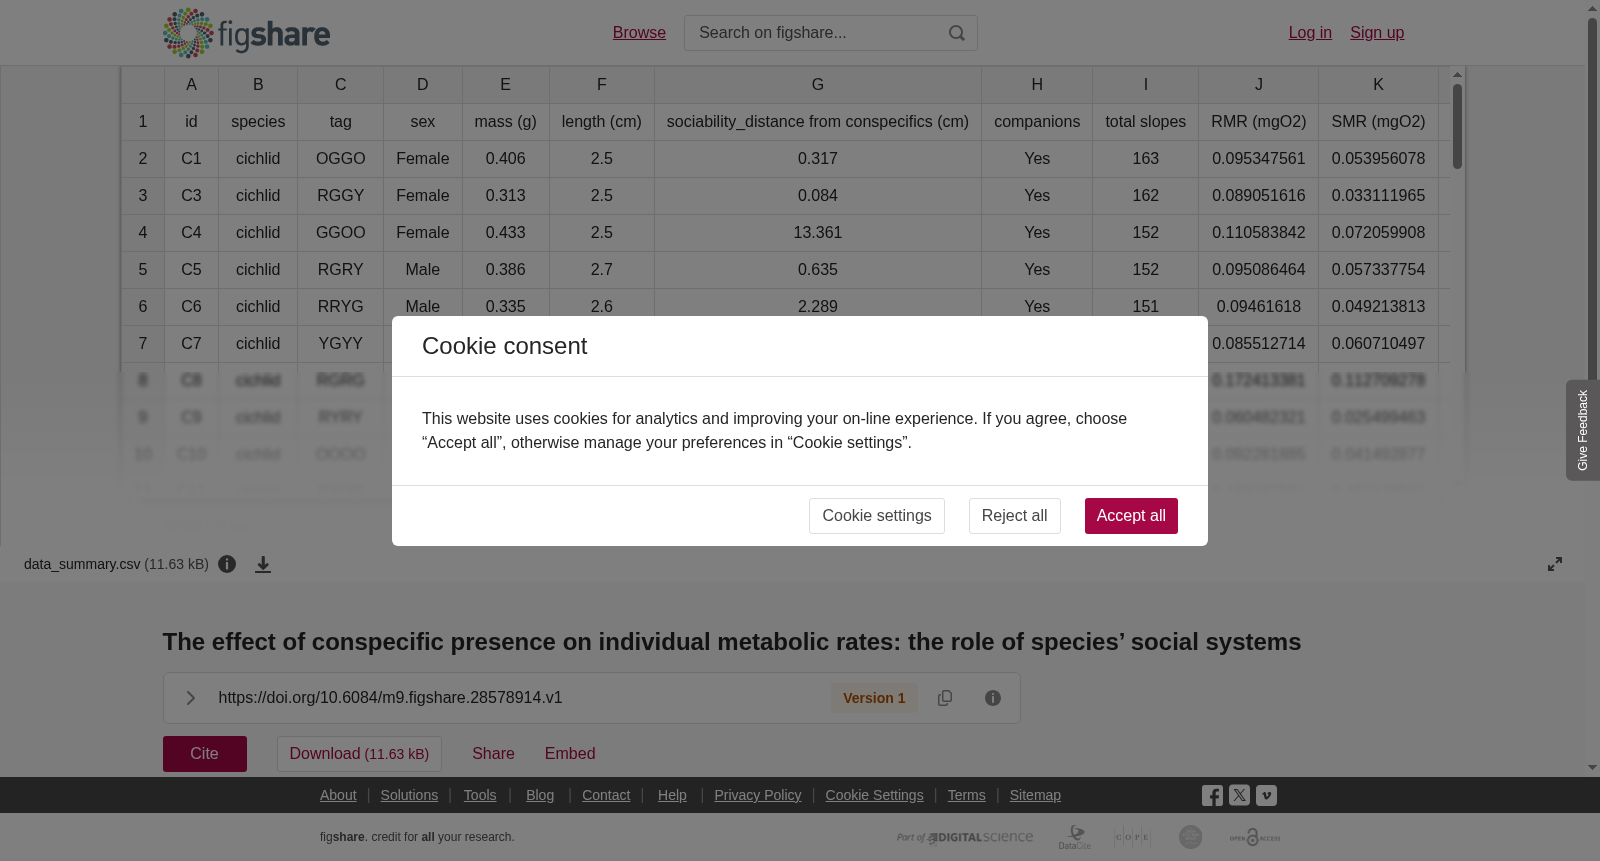Click the DOI URL text
This screenshot has width=1600, height=861.
click(390, 698)
